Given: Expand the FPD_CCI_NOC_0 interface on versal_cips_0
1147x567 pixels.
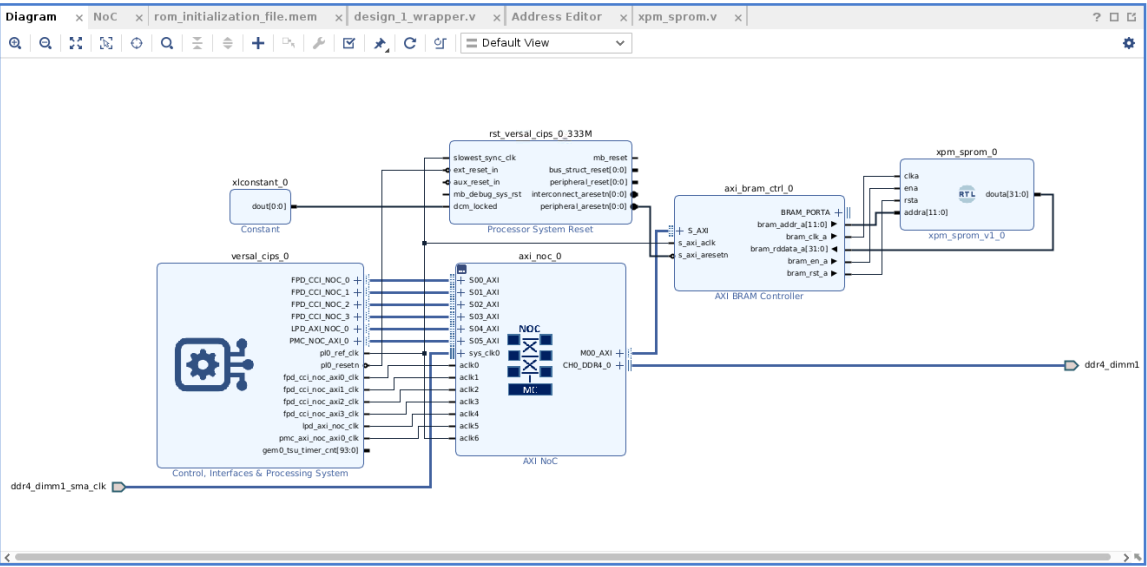Looking at the screenshot, I should (357, 280).
